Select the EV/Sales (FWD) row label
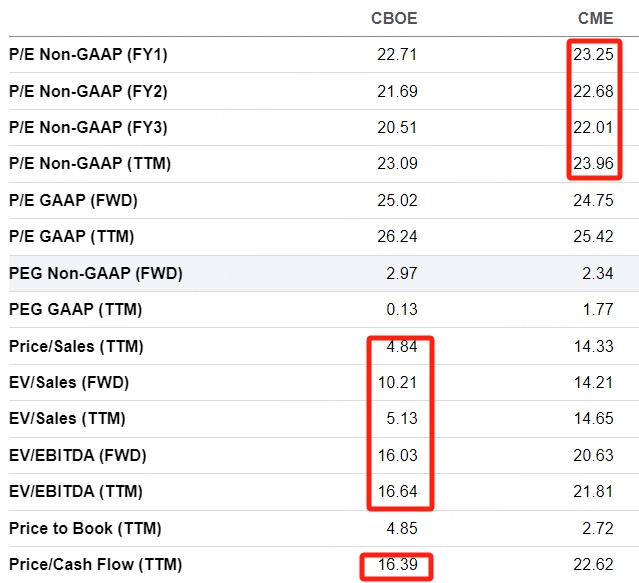639x583 pixels. pos(69,383)
